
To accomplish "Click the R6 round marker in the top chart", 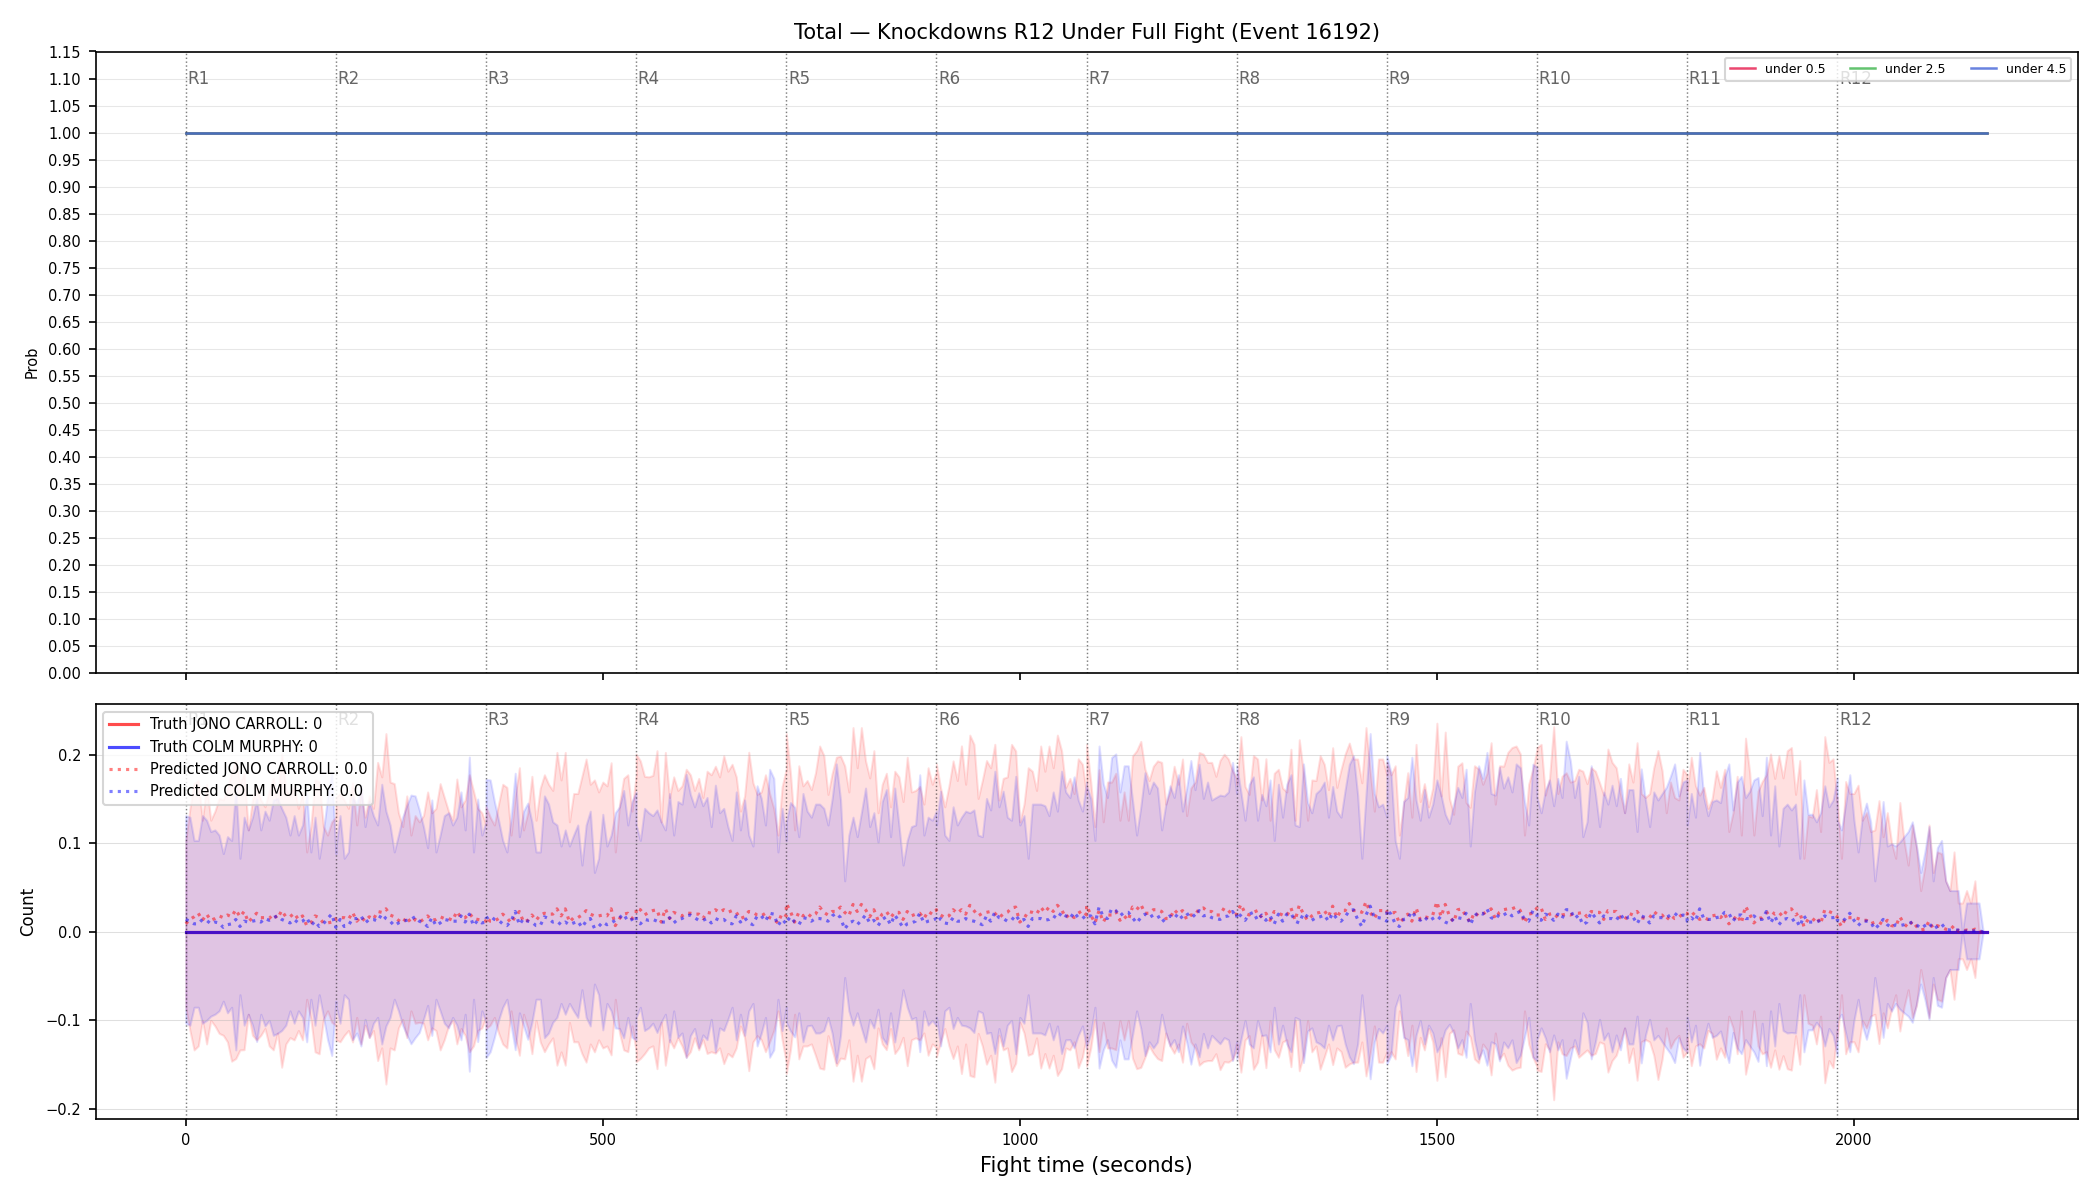I will click(x=949, y=78).
